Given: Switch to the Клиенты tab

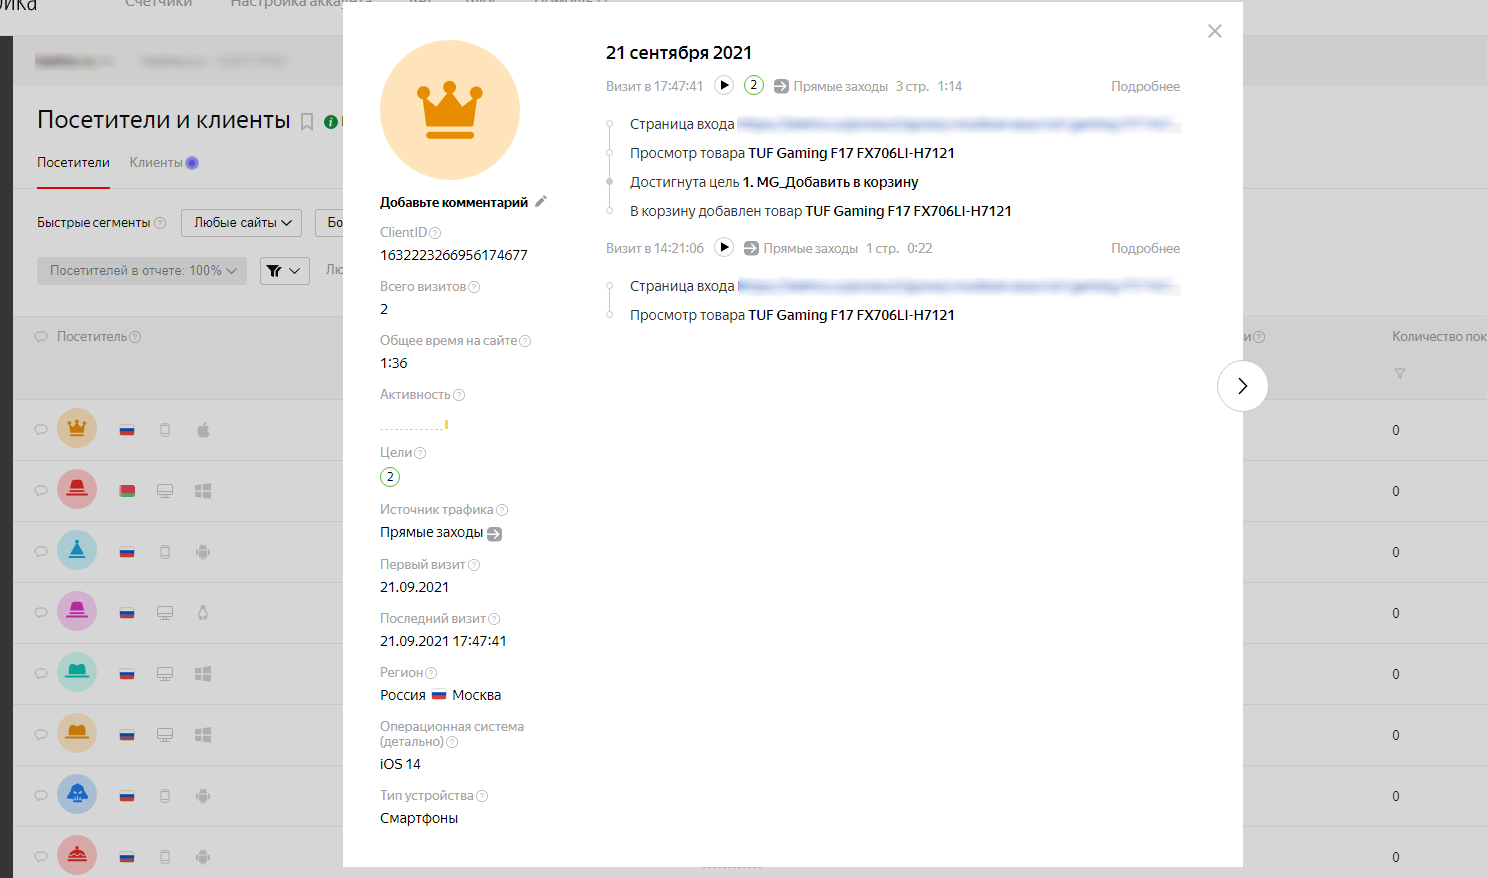Looking at the screenshot, I should (x=156, y=163).
